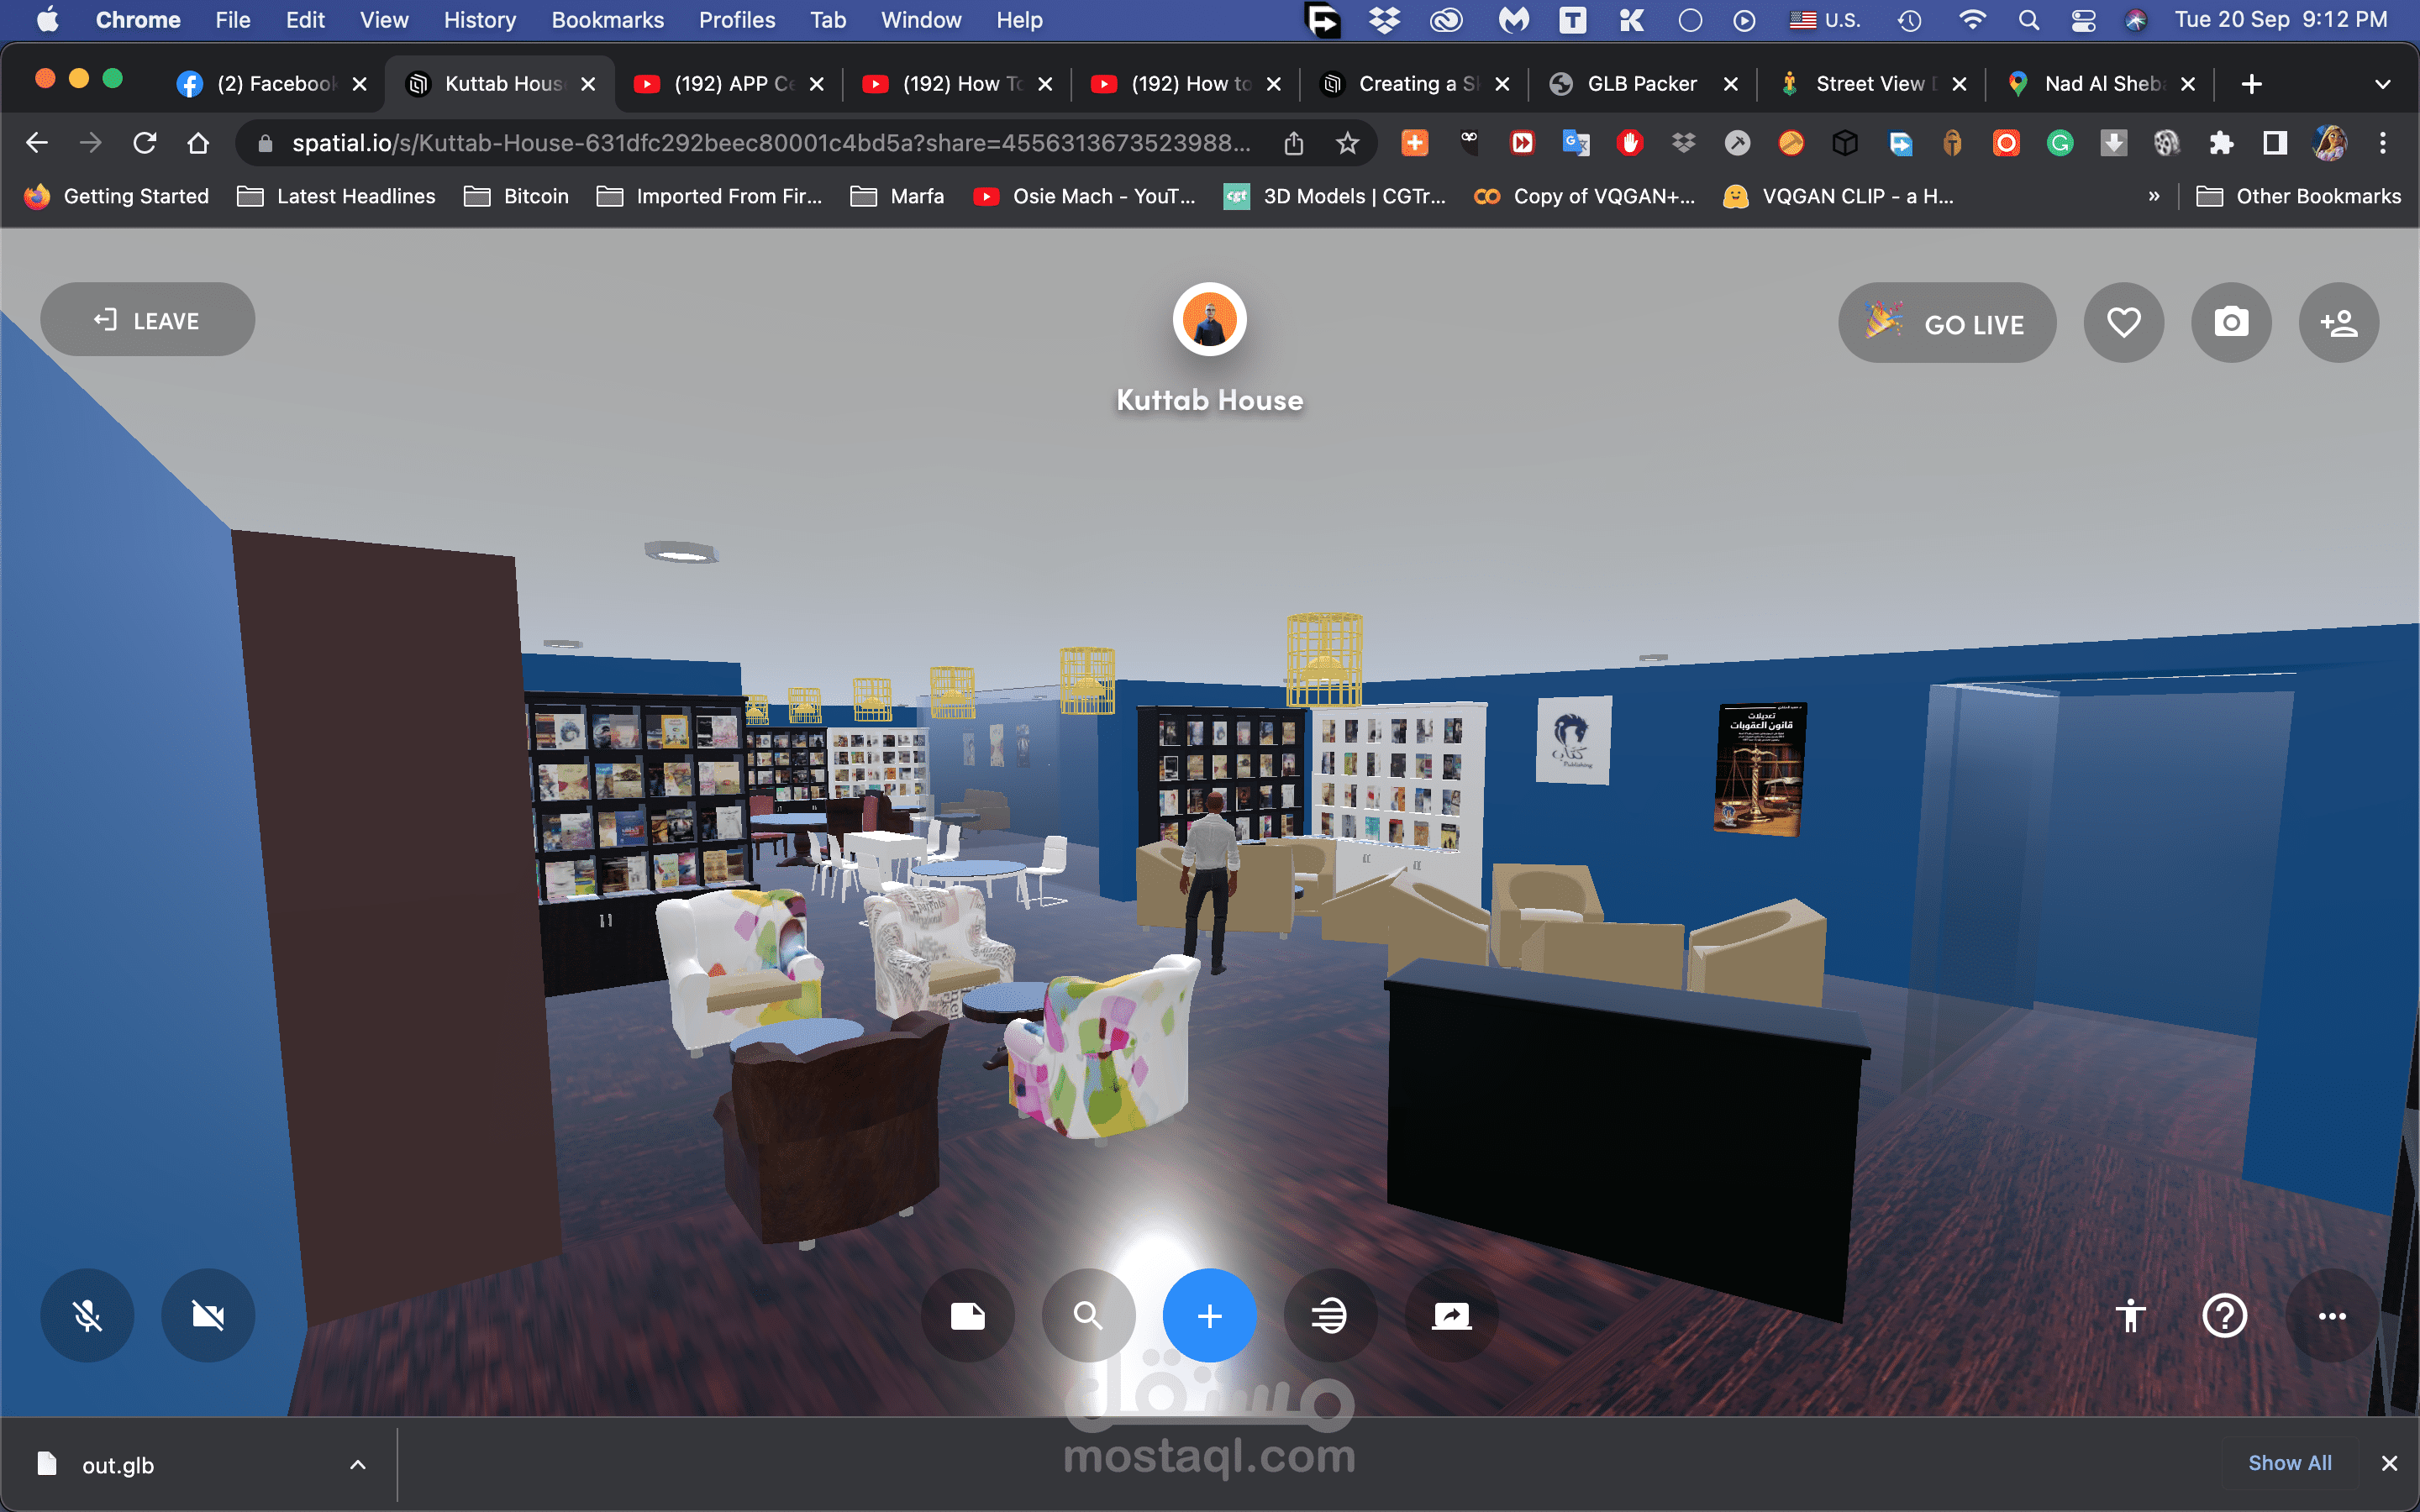This screenshot has height=1512, width=2420.
Task: Click the blue plus add content button
Action: coord(1209,1316)
